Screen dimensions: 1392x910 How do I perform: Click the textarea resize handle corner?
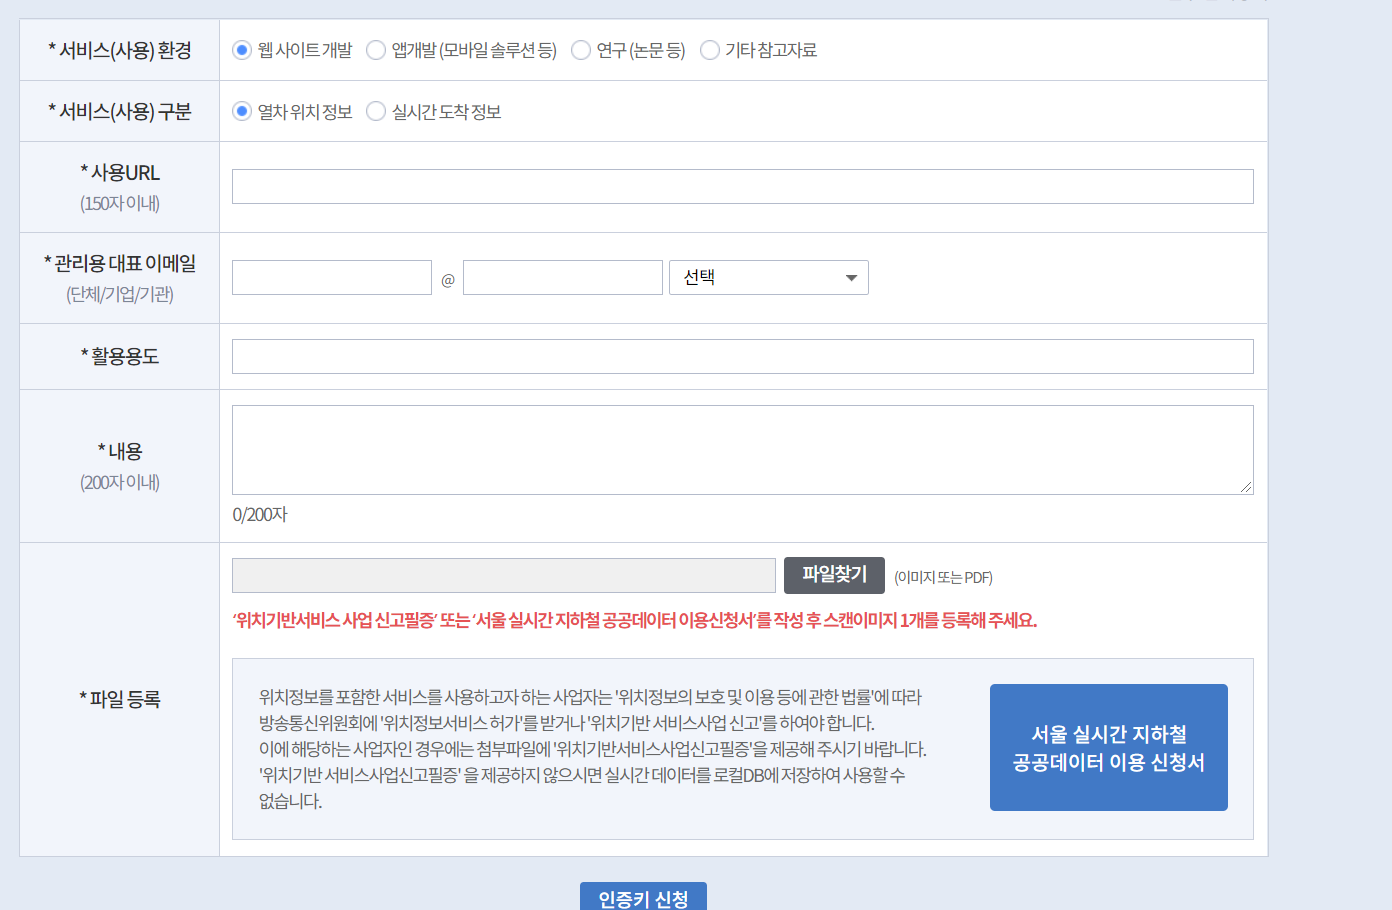1246,487
